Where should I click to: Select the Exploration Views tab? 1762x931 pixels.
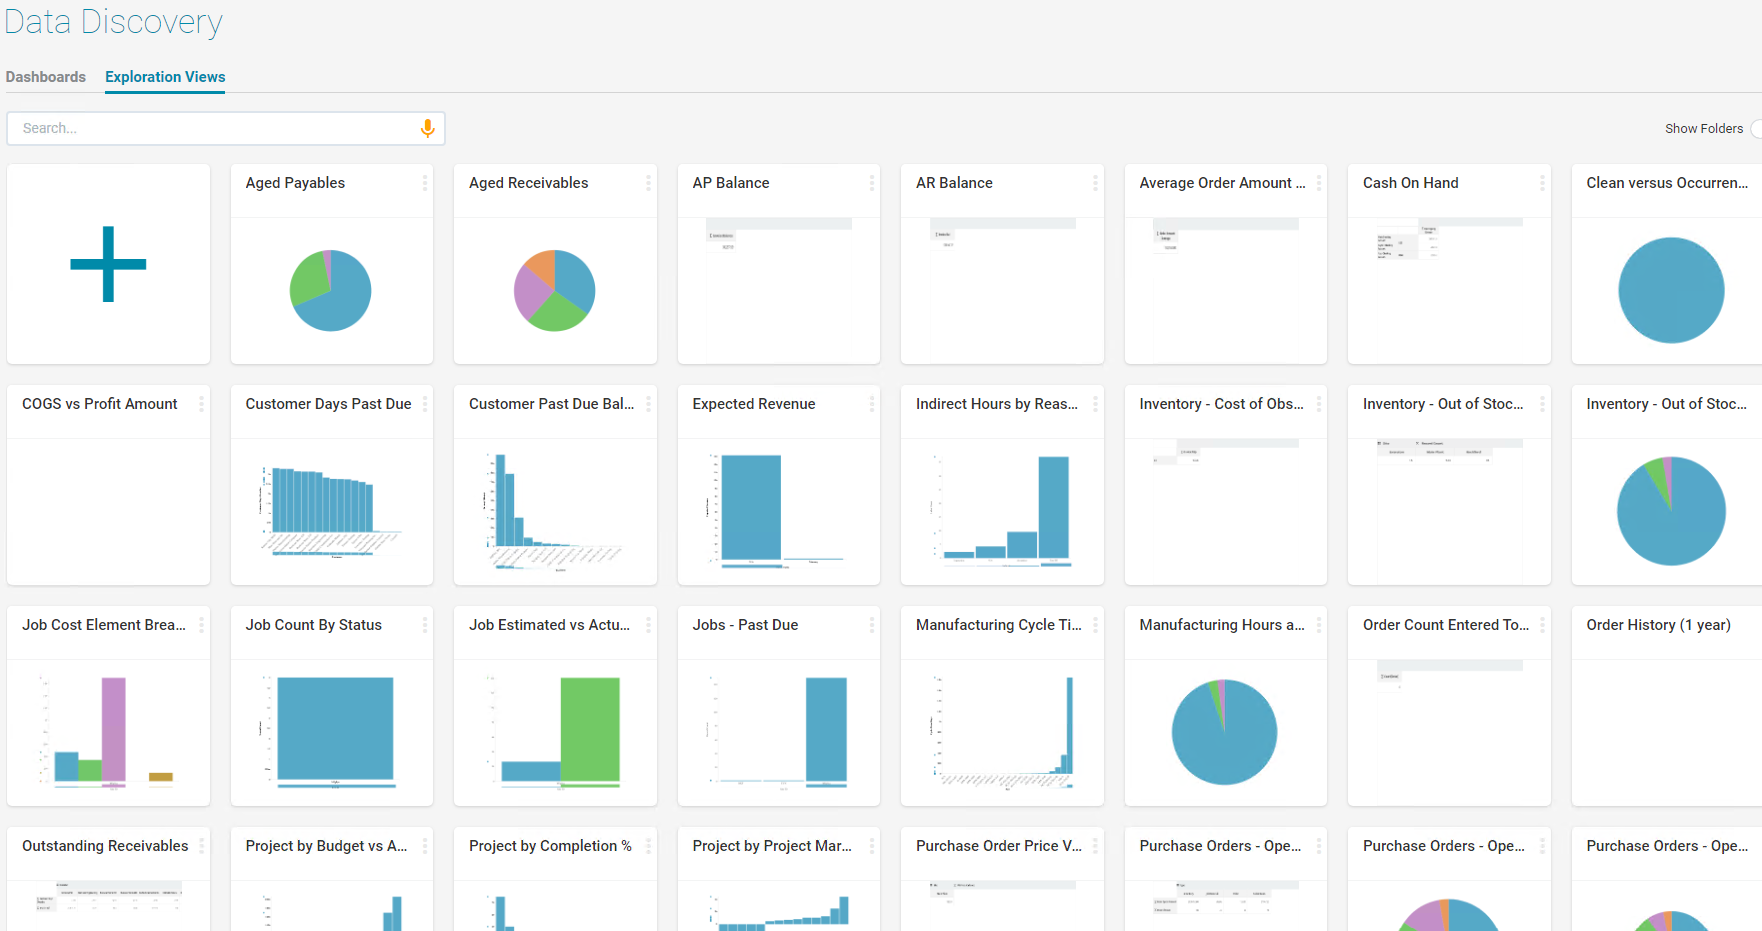coord(165,77)
